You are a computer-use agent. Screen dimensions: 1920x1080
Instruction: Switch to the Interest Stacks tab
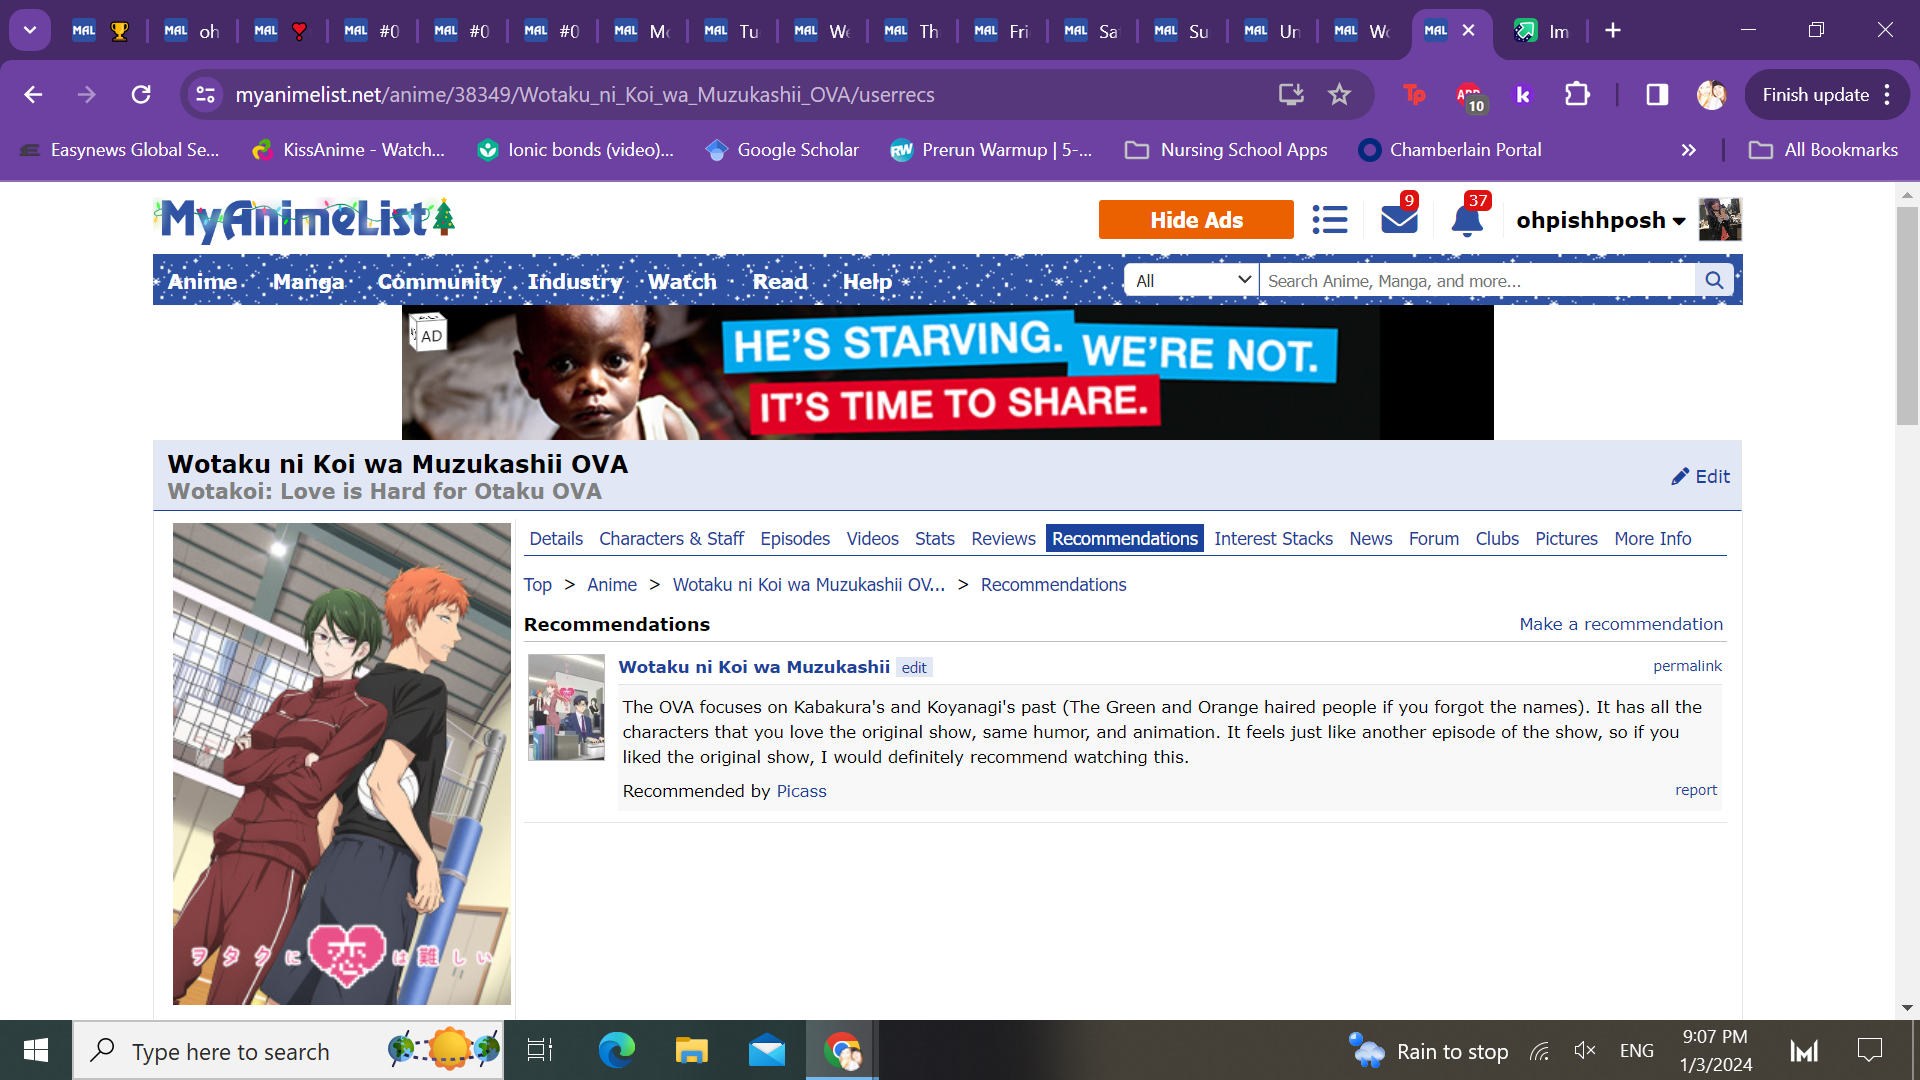(x=1273, y=539)
